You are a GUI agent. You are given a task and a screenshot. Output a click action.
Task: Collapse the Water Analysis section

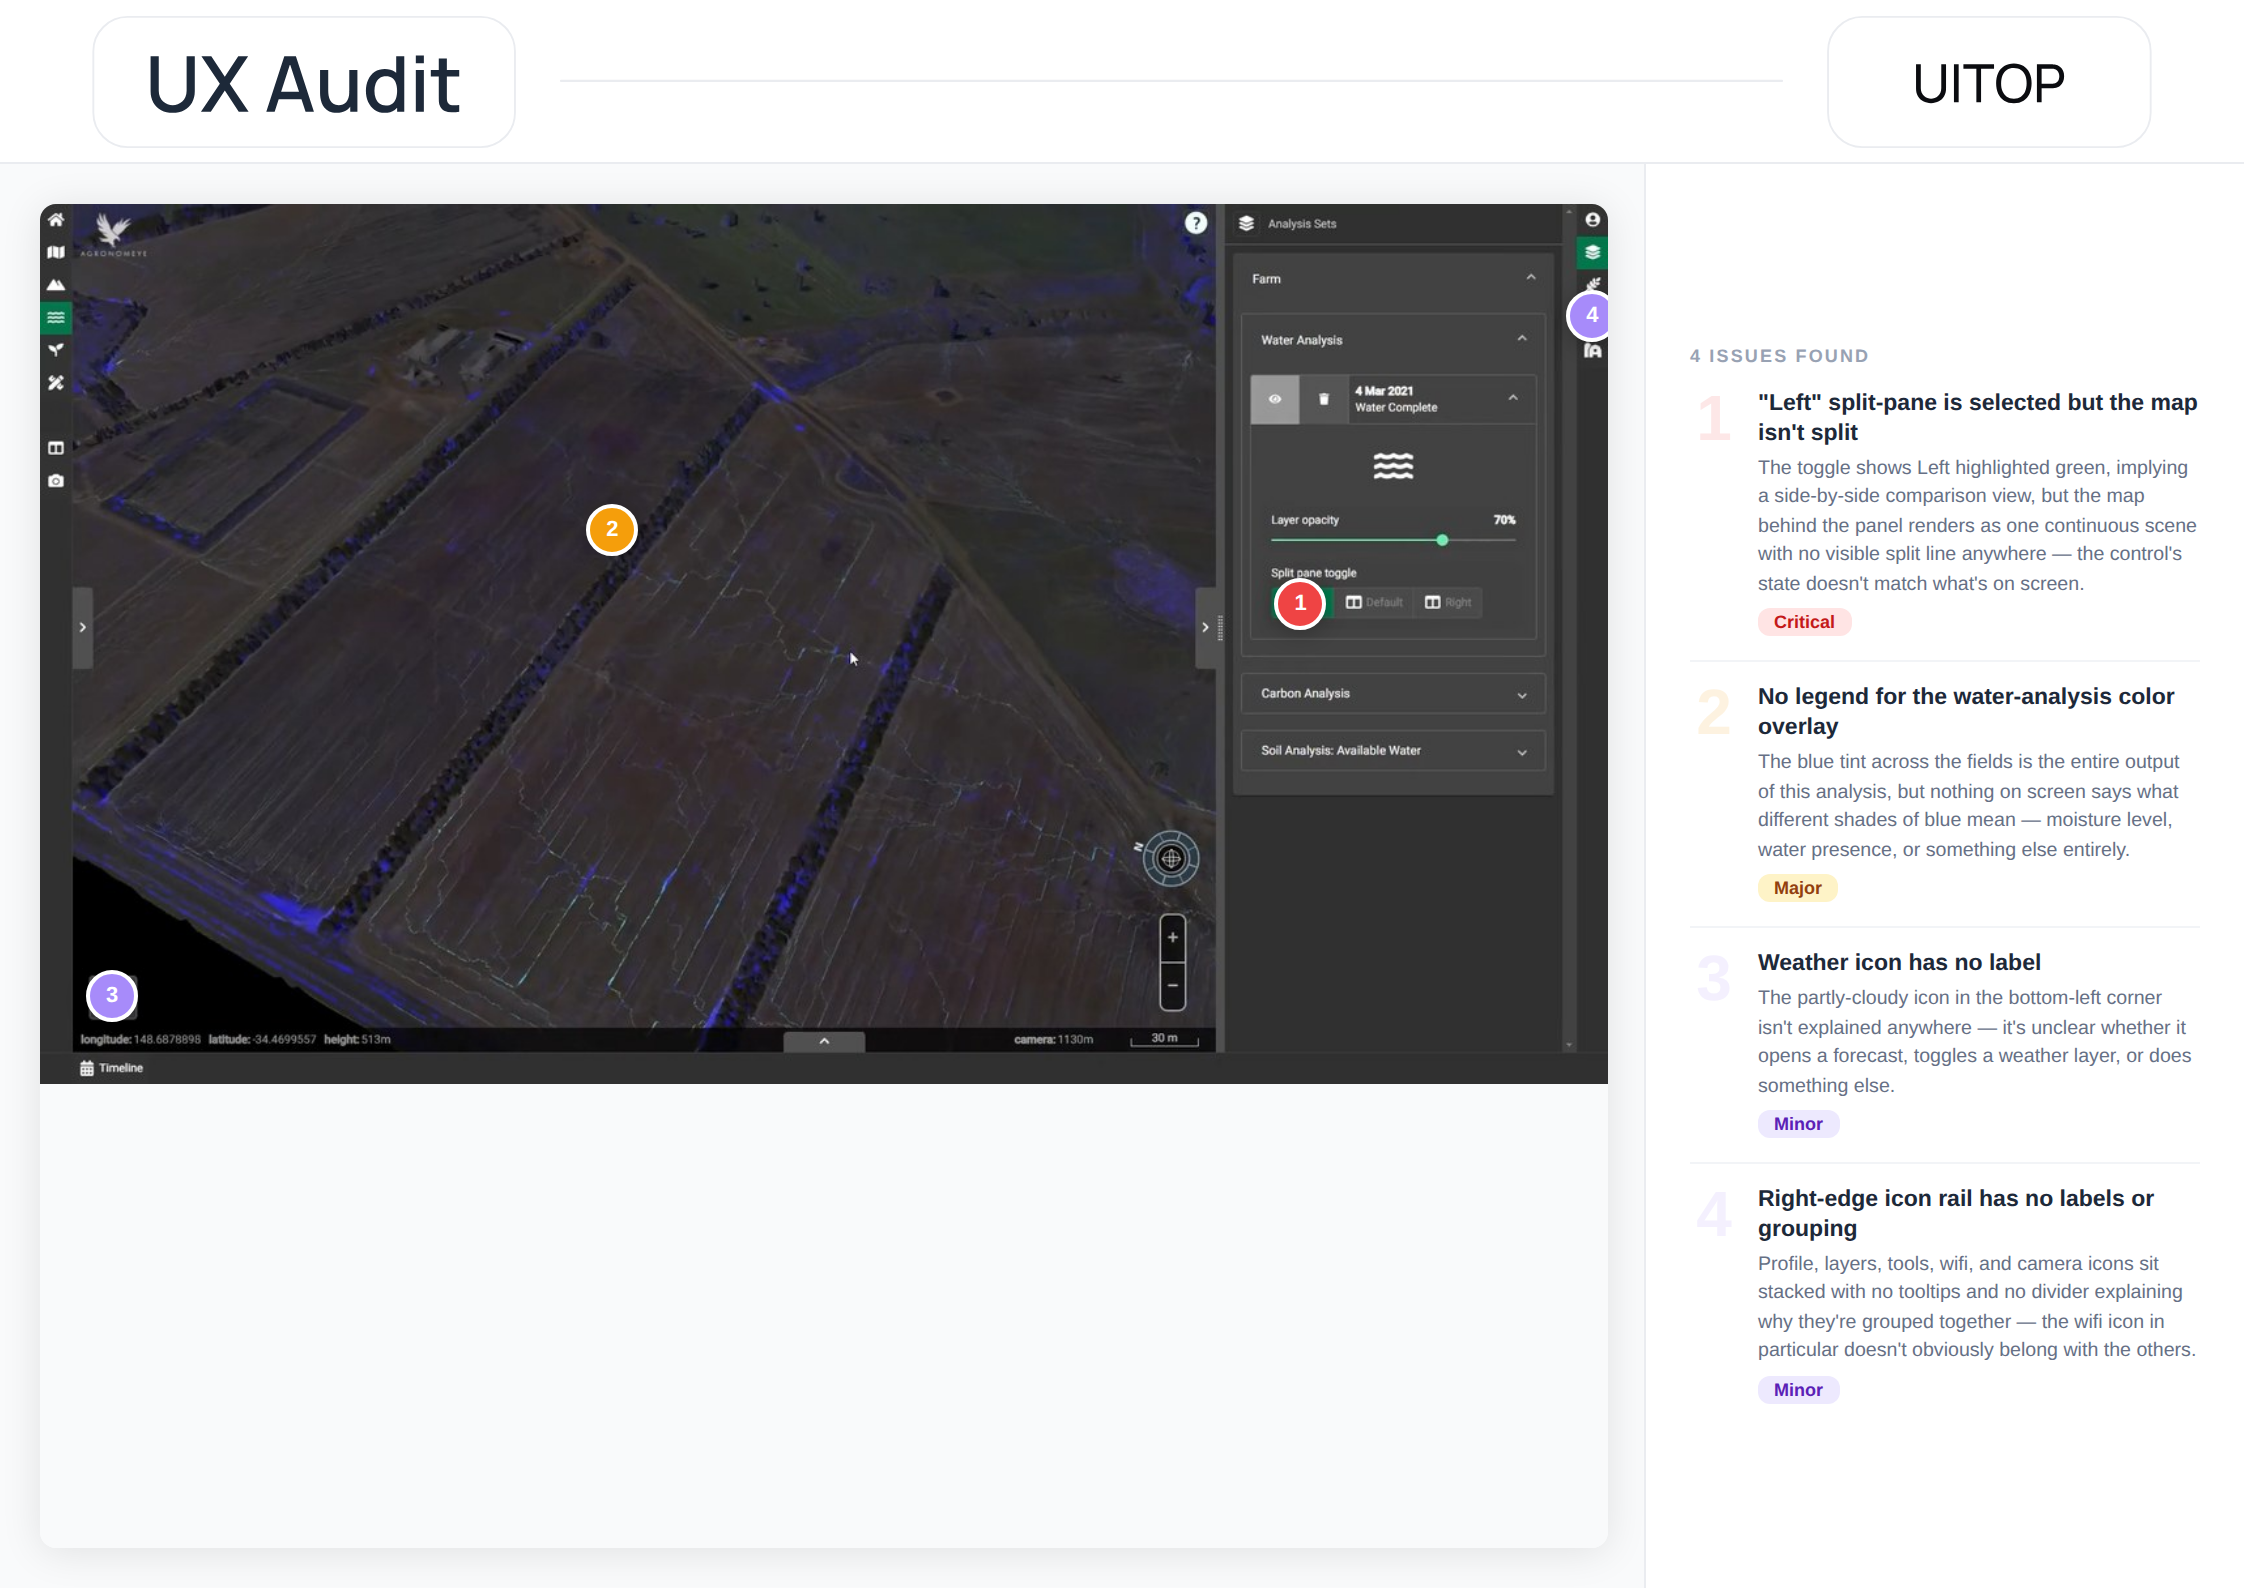coord(1522,339)
